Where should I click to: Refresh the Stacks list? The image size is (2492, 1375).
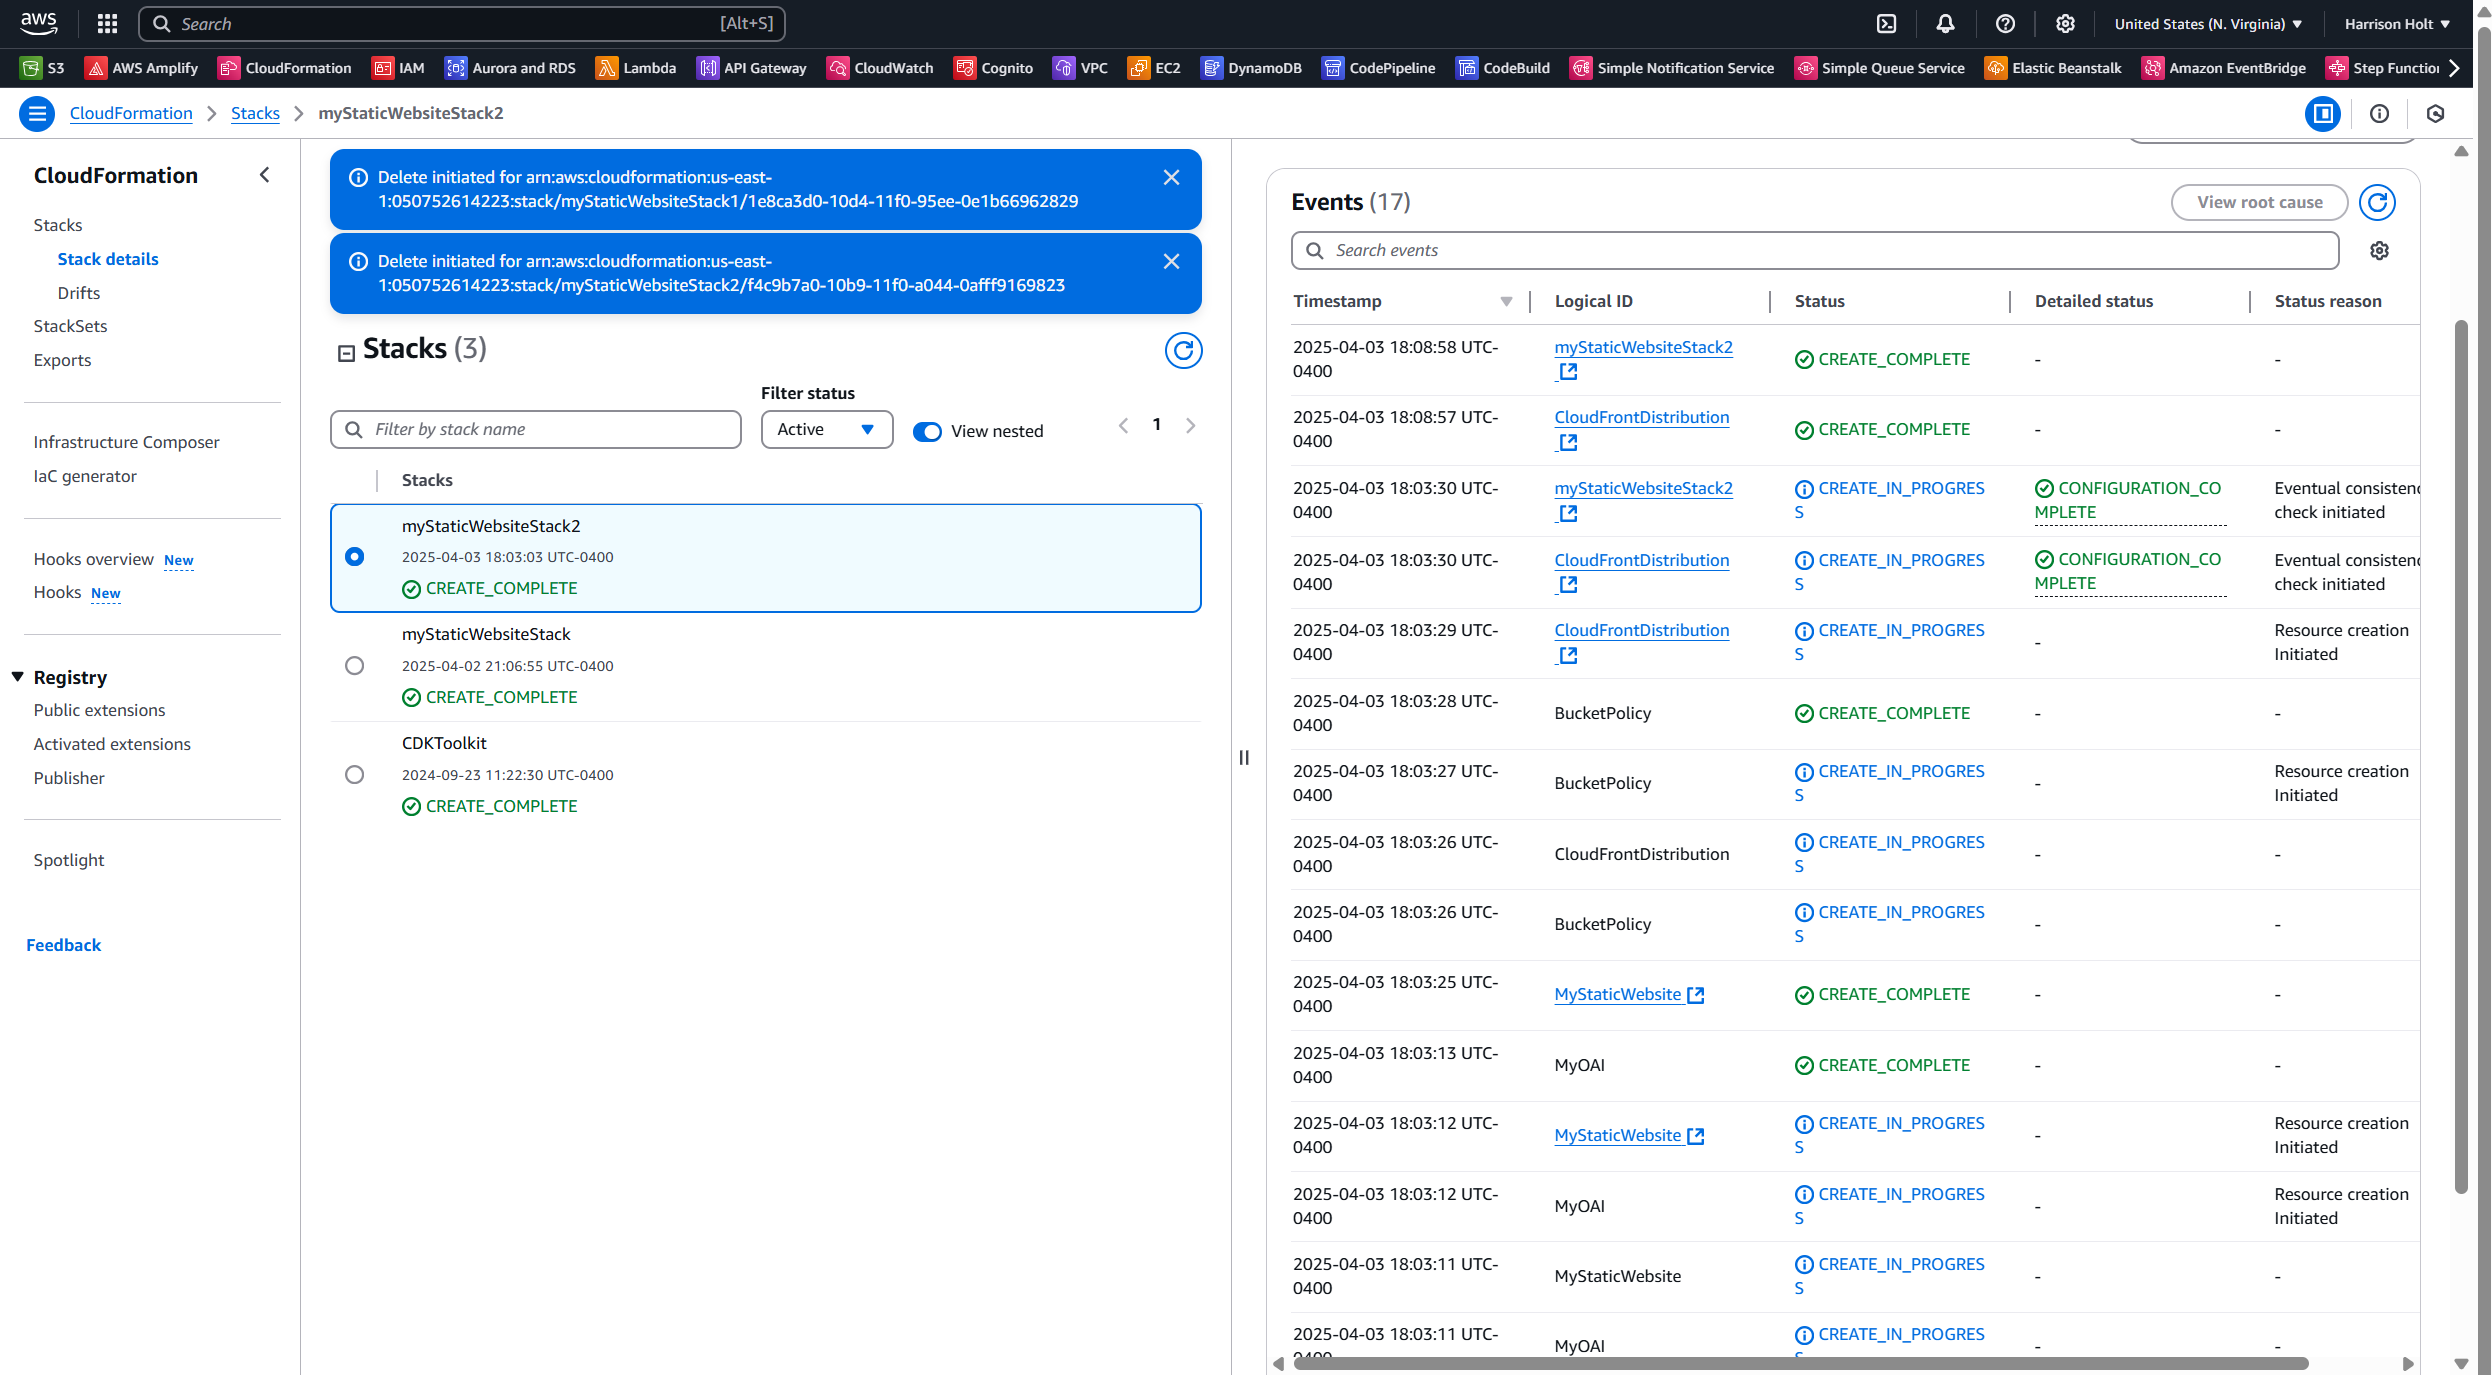(x=1183, y=350)
